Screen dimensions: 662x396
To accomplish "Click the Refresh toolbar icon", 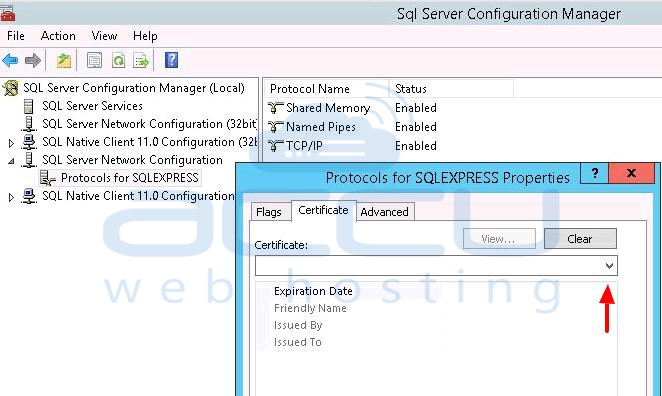I will point(118,61).
